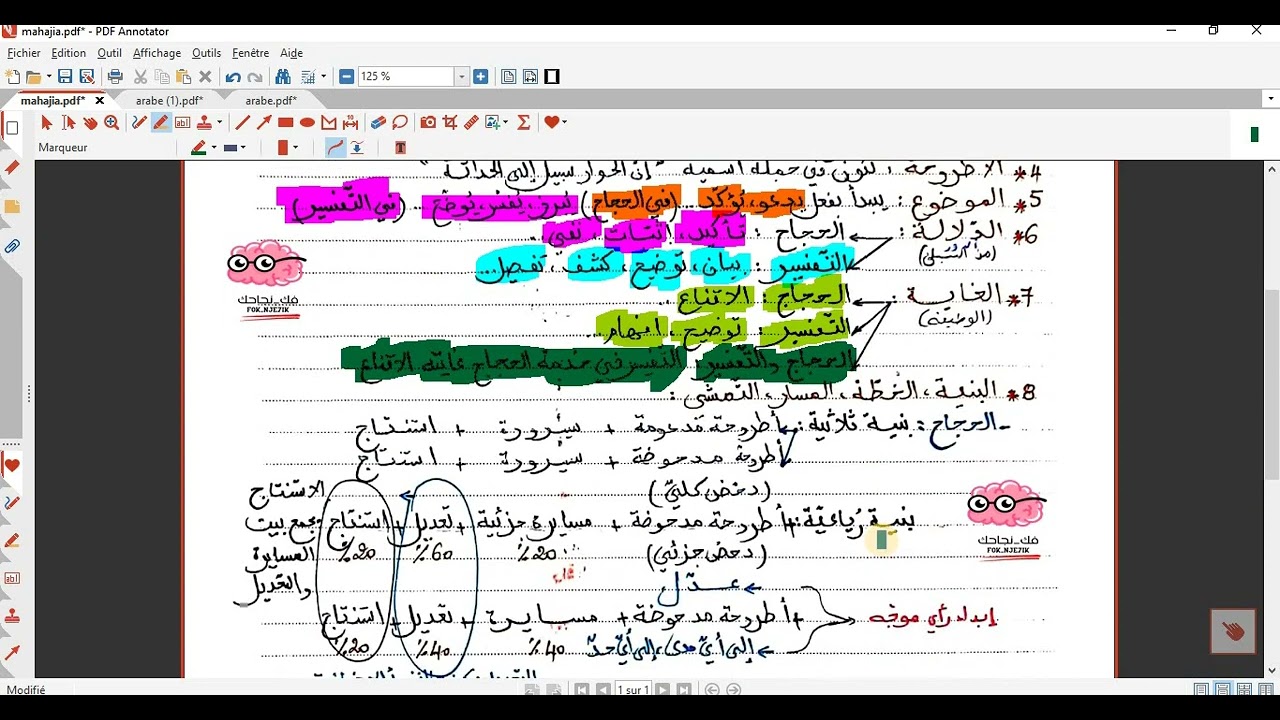Viewport: 1280px width, 720px height.
Task: Open the Fichier menu
Action: [x=24, y=53]
